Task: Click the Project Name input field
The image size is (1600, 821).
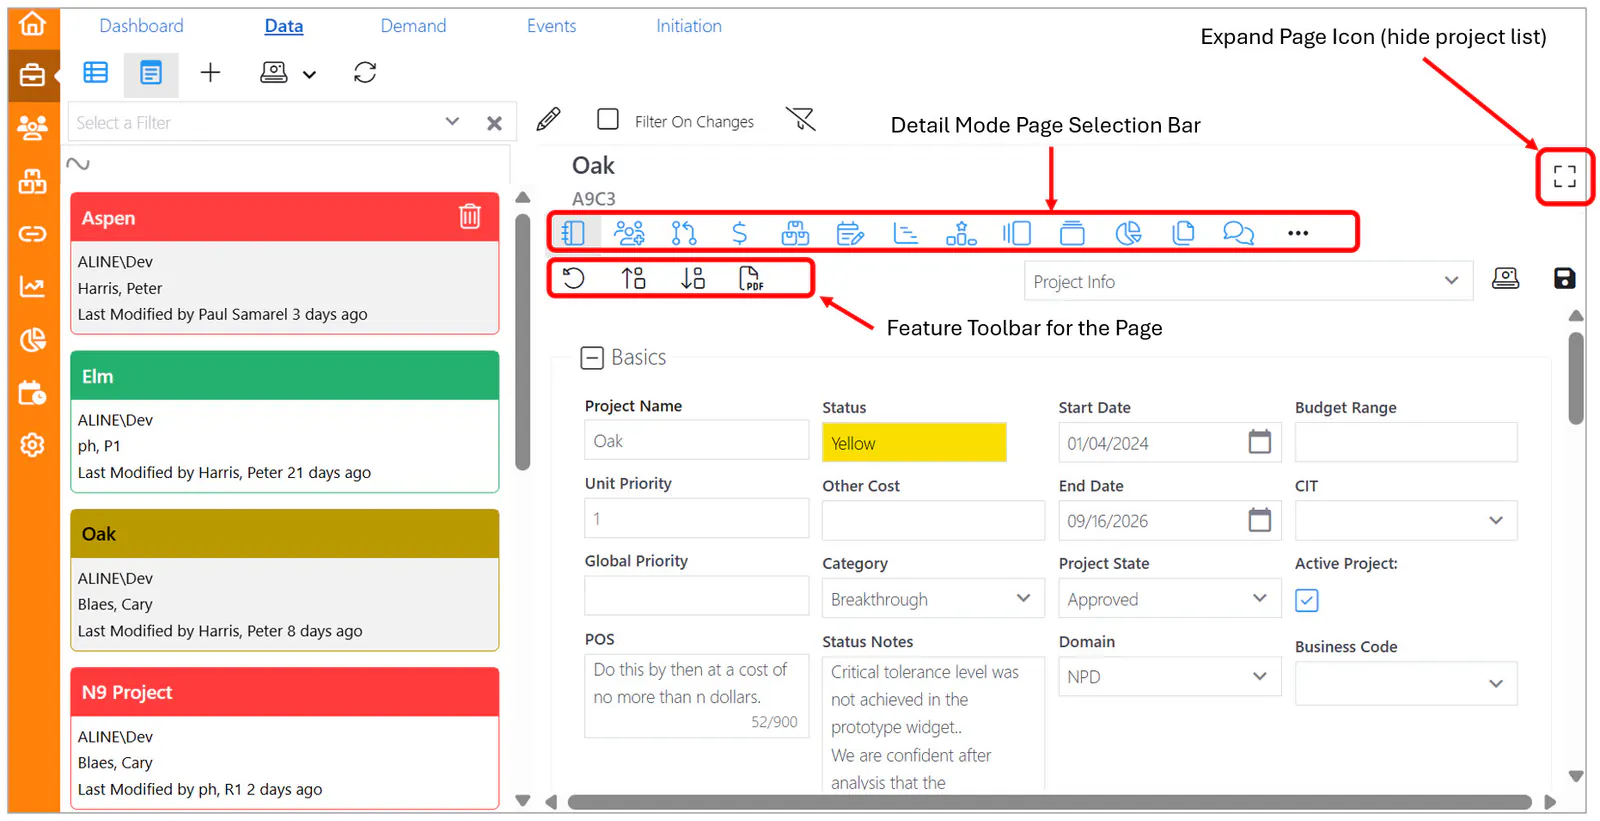Action: click(x=696, y=440)
